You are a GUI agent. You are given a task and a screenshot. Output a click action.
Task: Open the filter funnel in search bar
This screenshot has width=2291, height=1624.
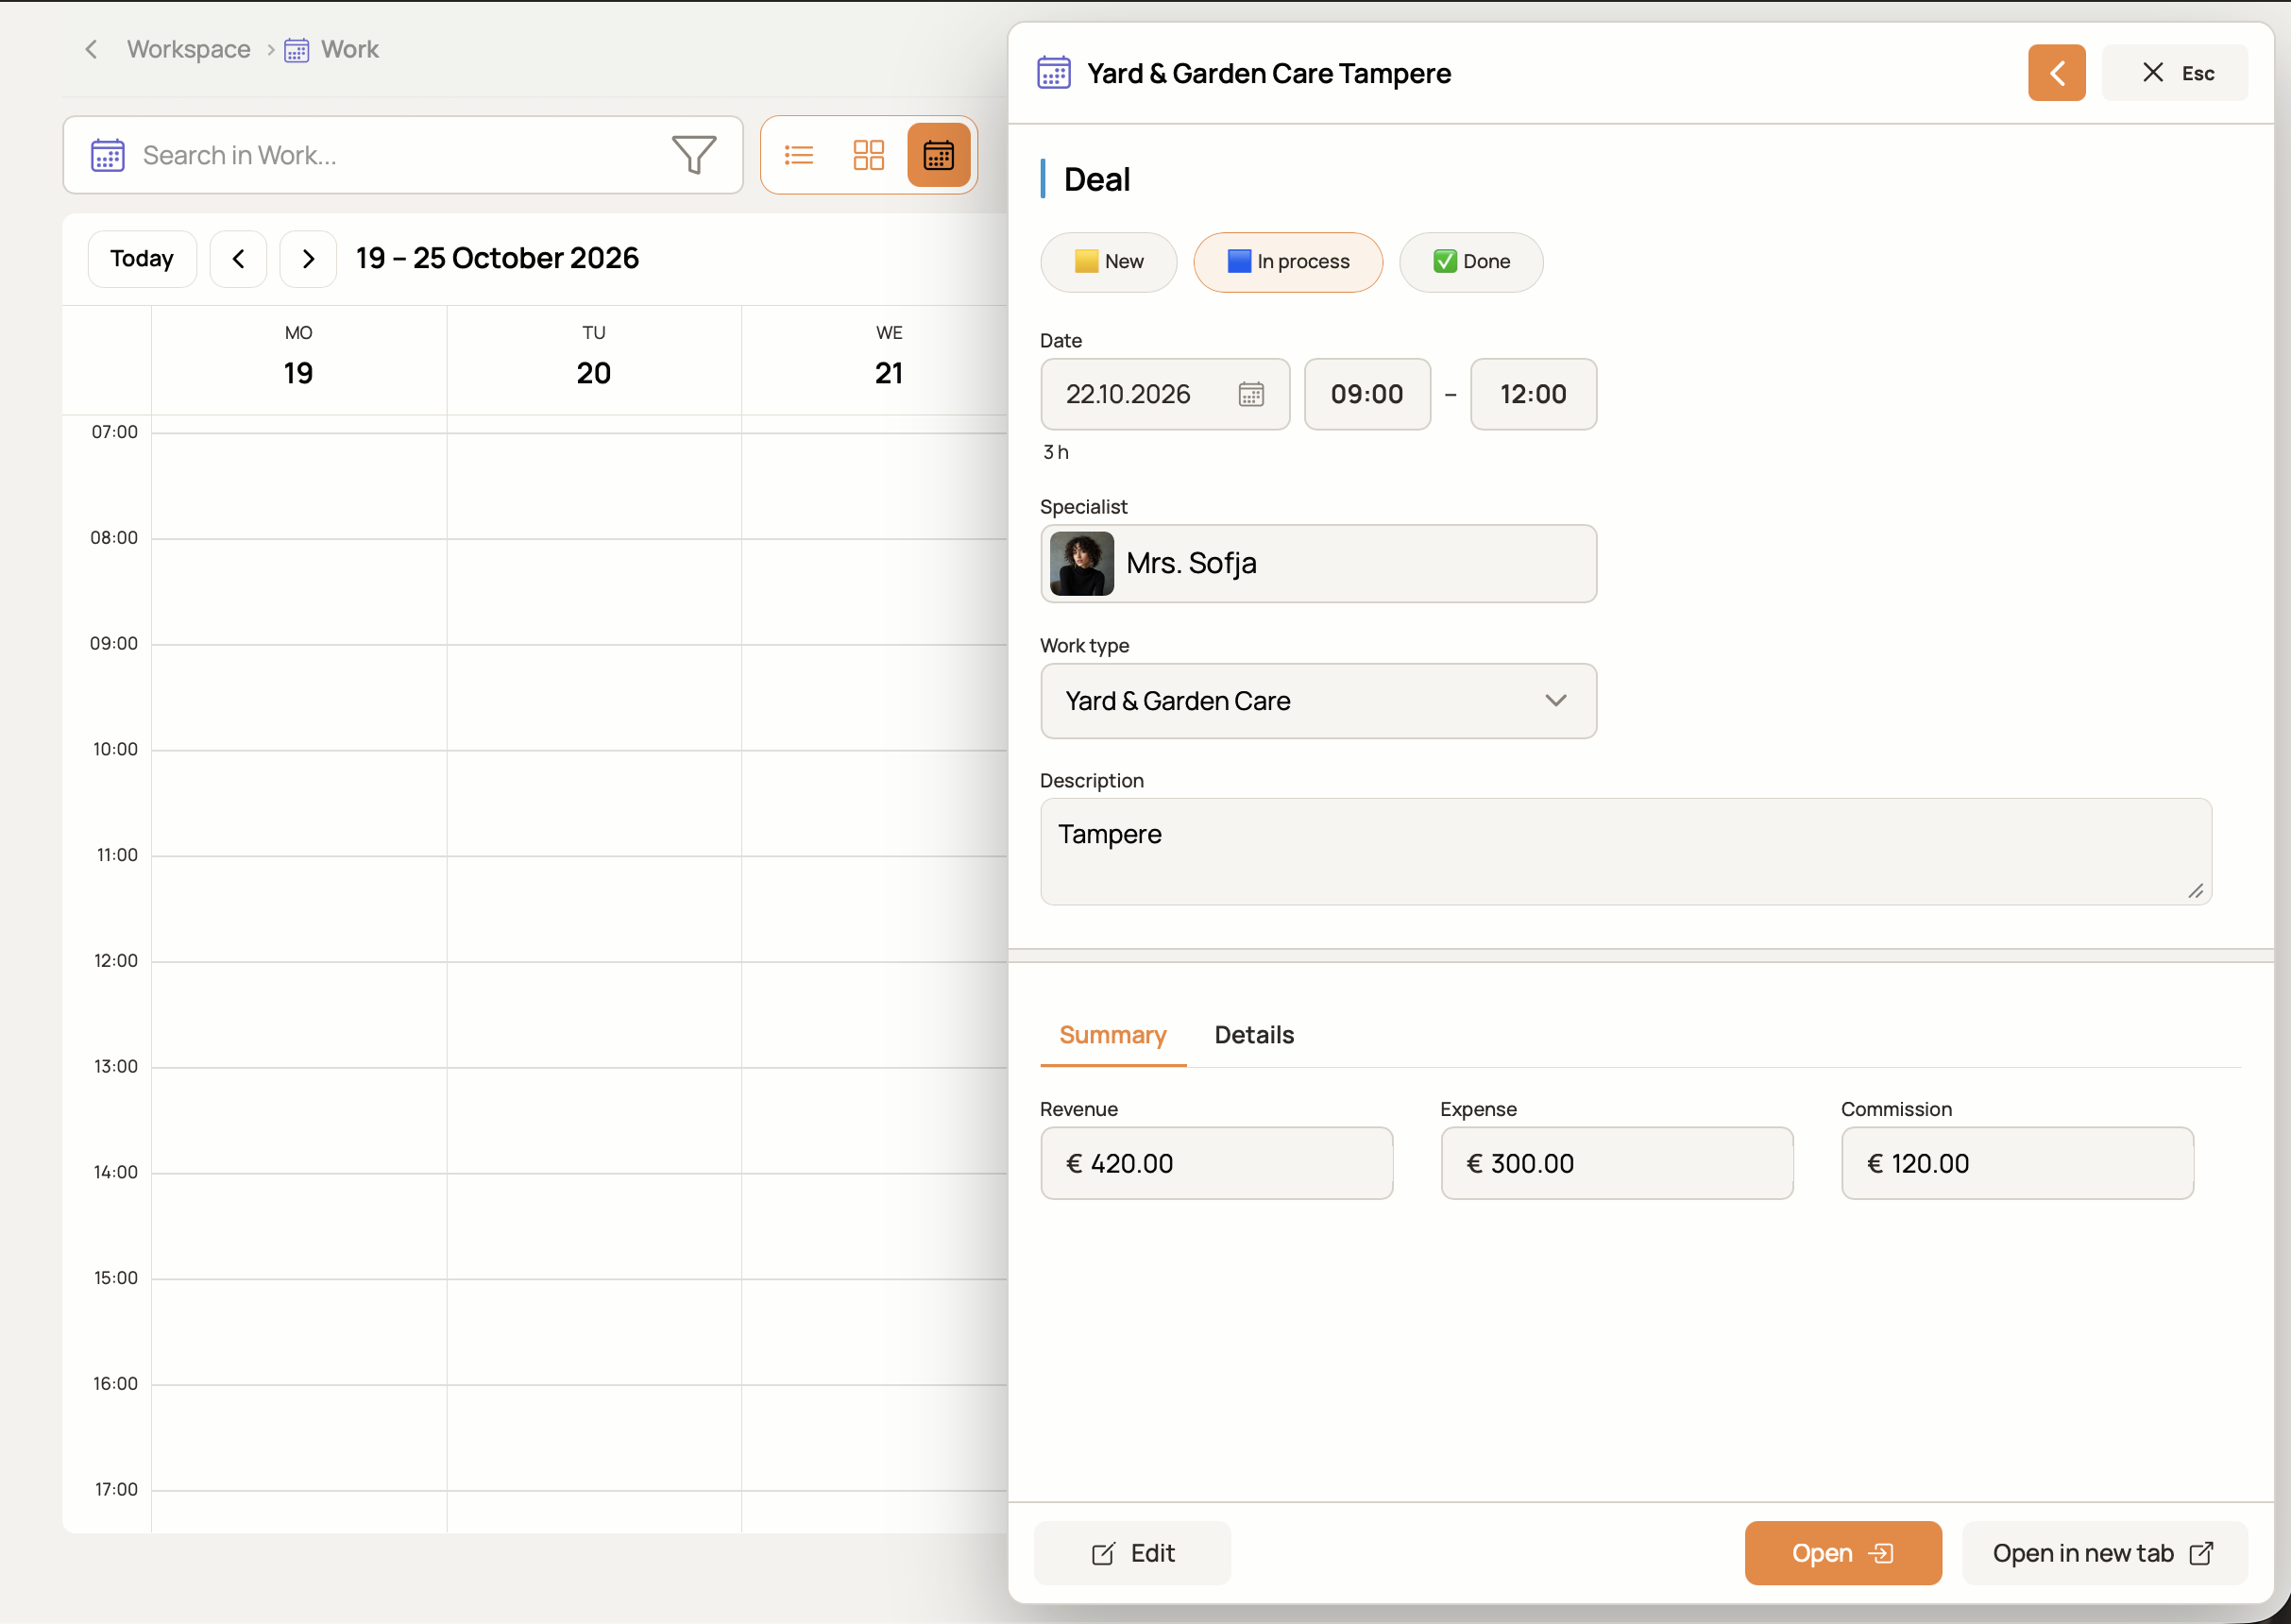tap(694, 155)
